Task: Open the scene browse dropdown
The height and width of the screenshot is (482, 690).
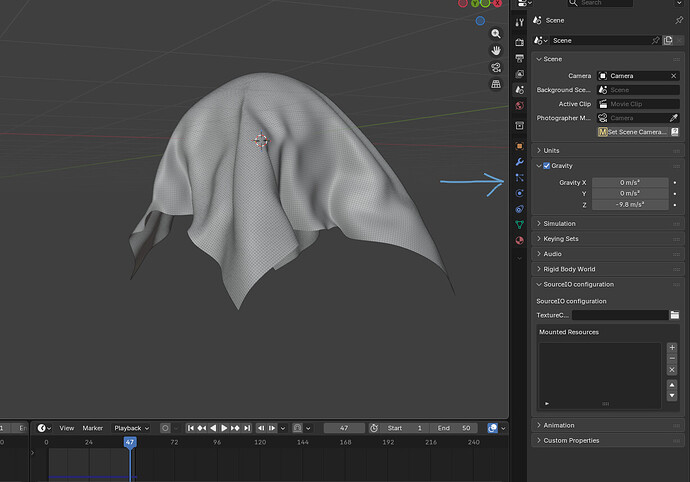Action: click(540, 40)
